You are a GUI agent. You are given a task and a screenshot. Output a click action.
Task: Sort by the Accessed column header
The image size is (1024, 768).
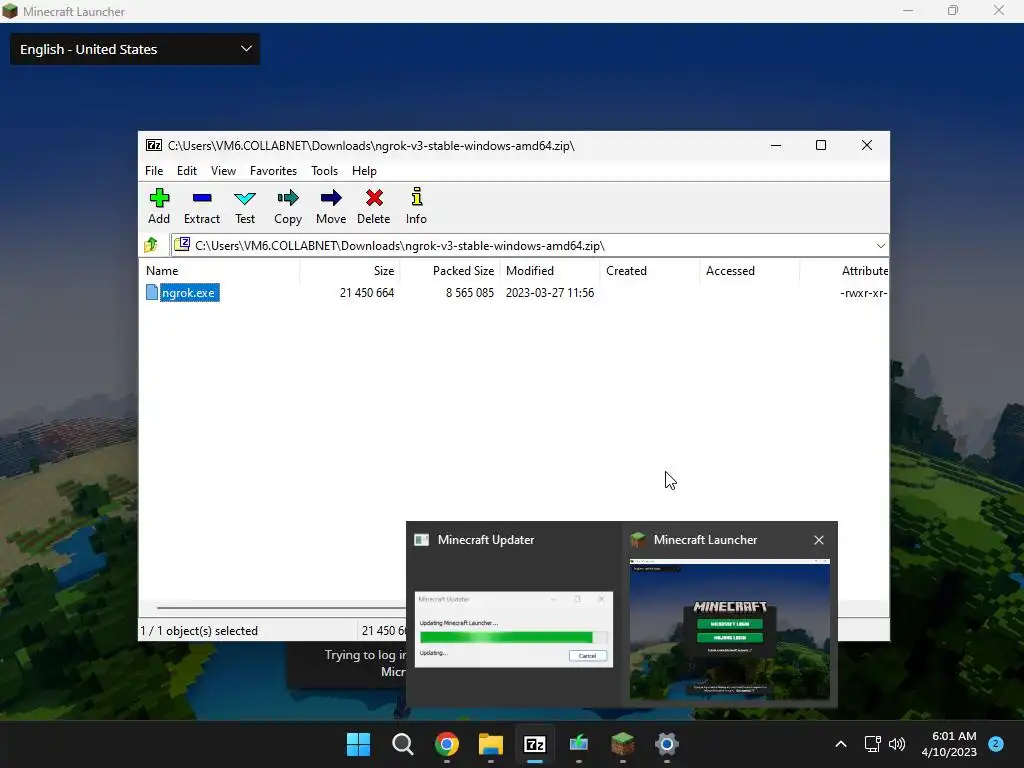click(x=750, y=271)
